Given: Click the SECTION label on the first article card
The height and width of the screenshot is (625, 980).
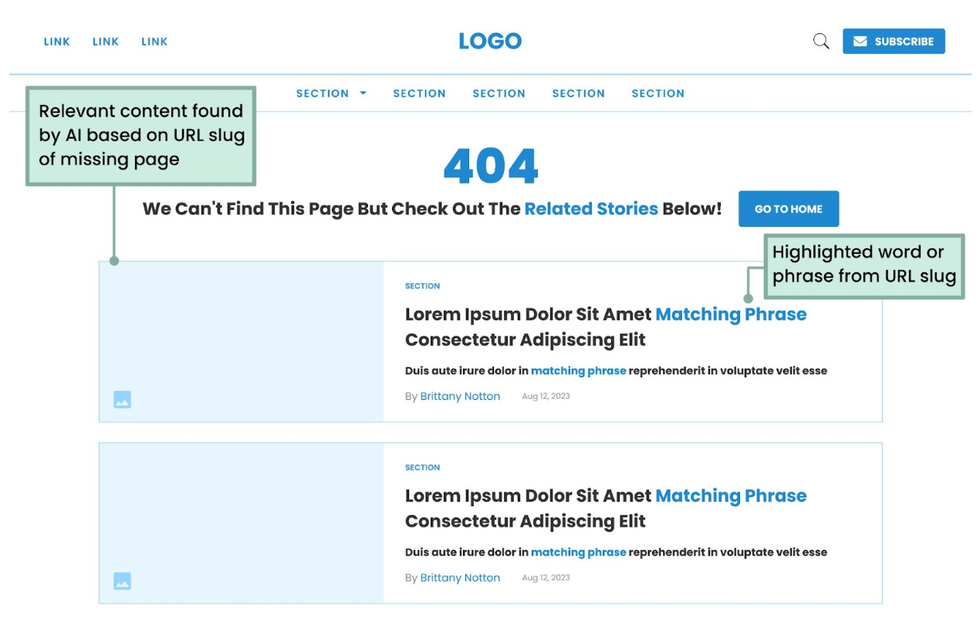Looking at the screenshot, I should [x=422, y=286].
